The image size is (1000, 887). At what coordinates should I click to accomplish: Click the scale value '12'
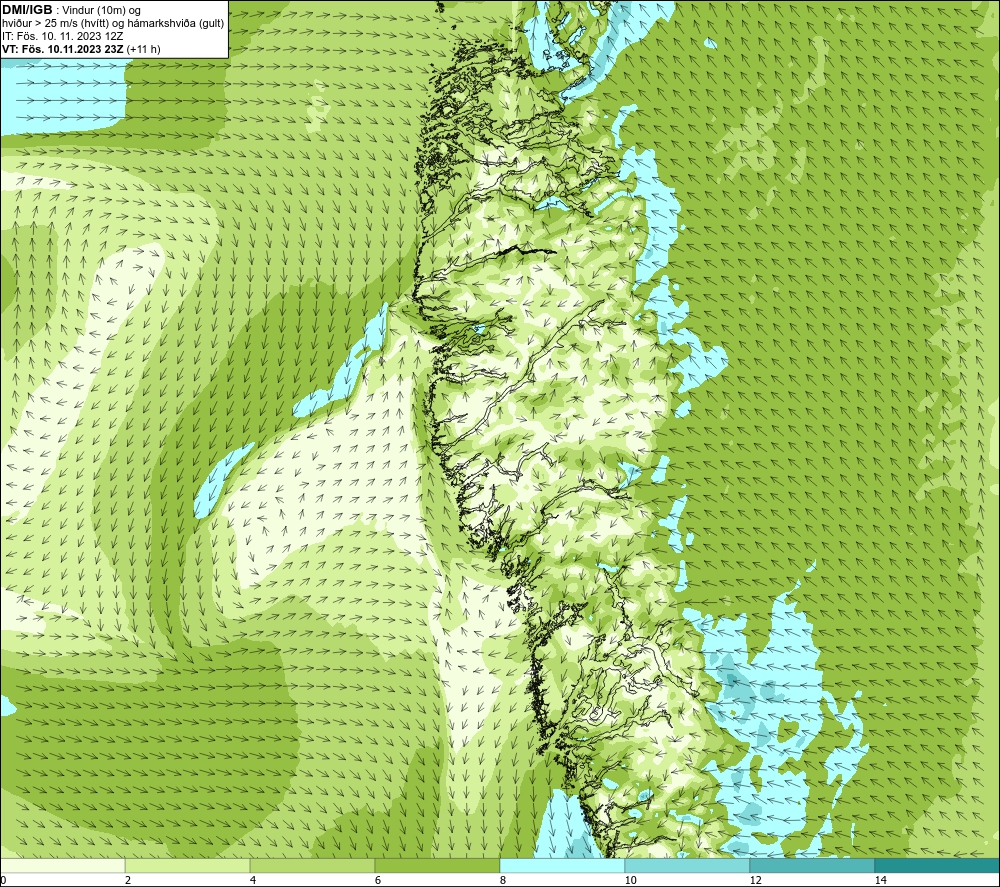(x=755, y=880)
